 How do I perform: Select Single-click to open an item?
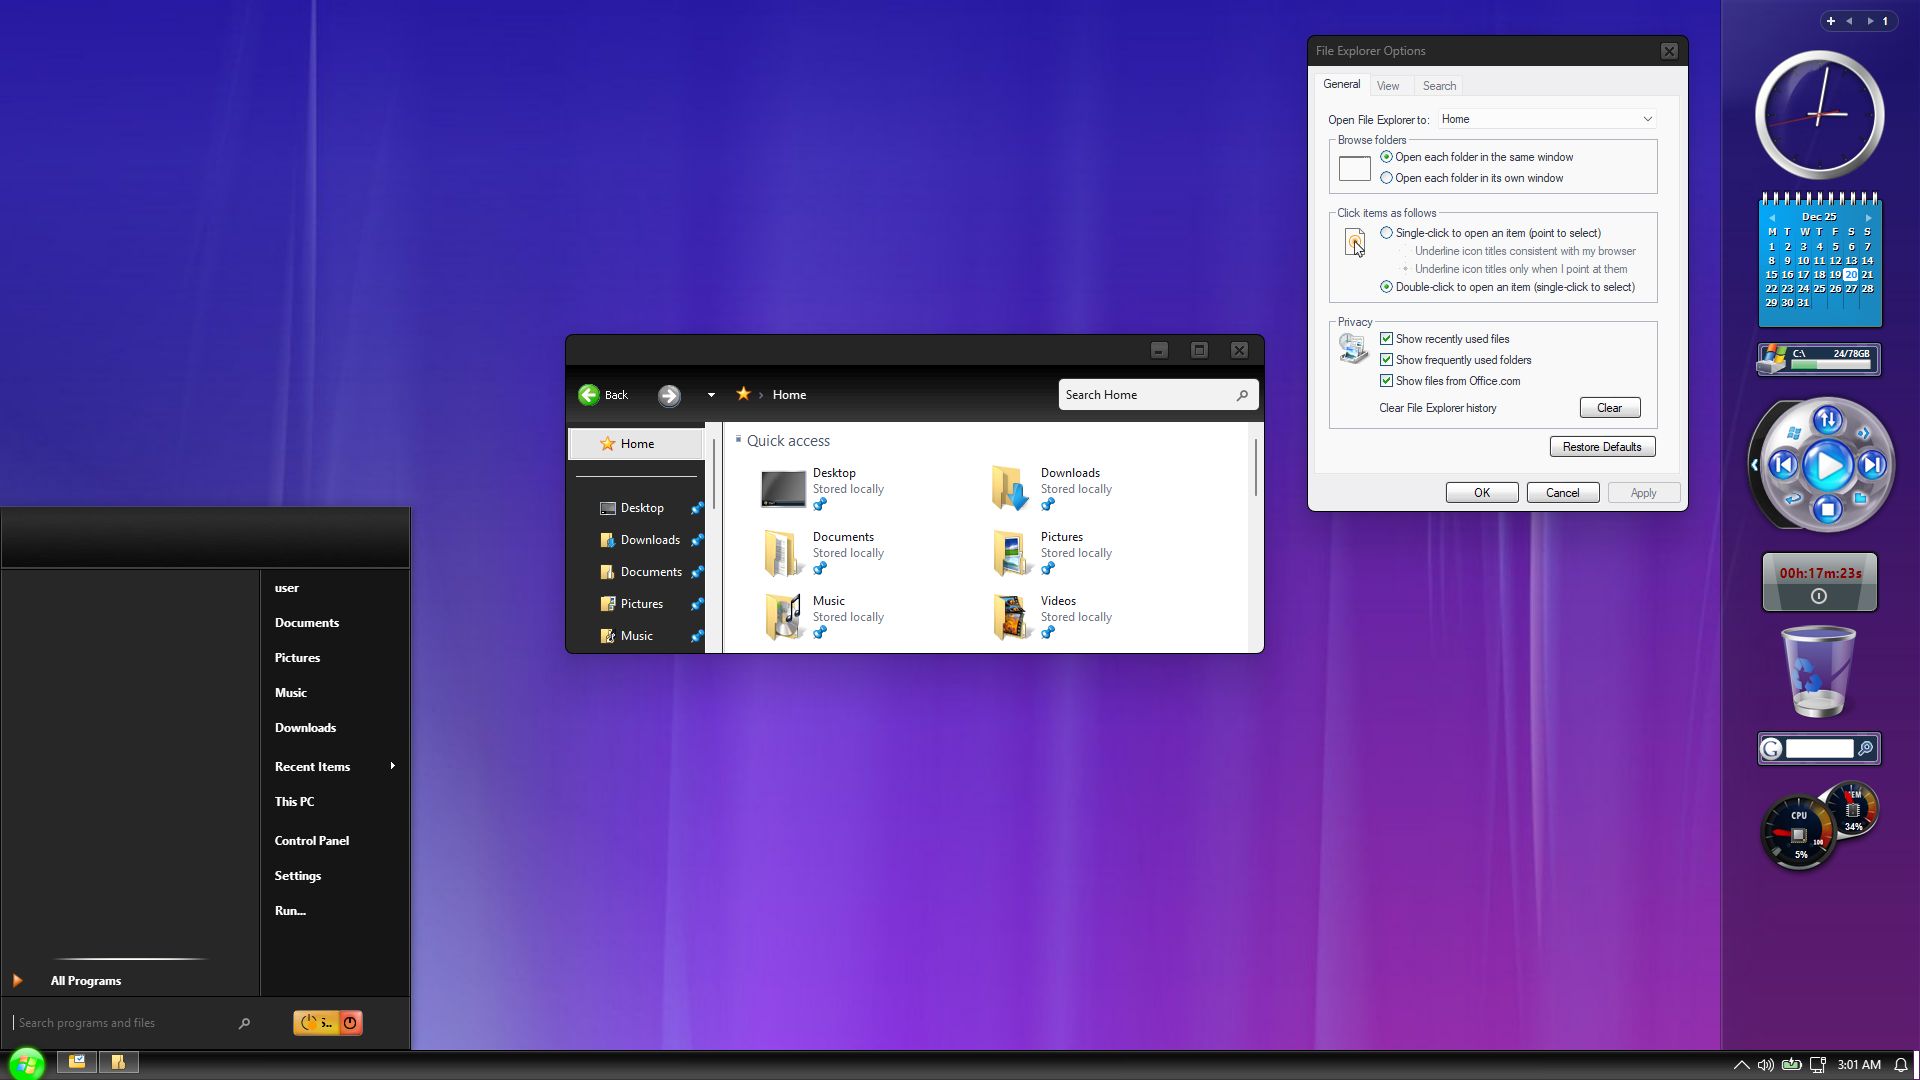(1386, 233)
